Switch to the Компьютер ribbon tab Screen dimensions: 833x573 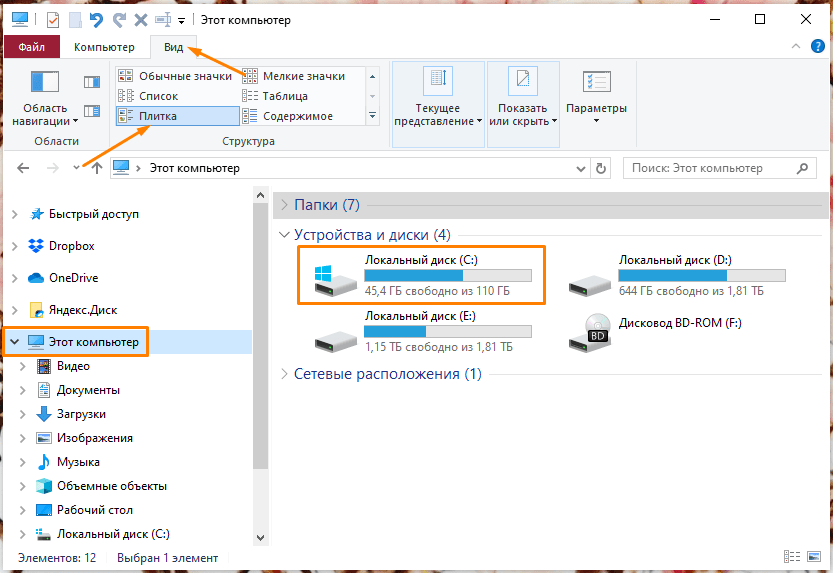[x=104, y=47]
